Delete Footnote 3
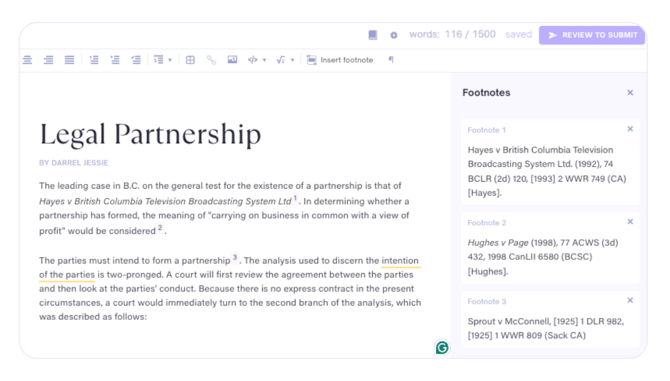 coord(630,301)
